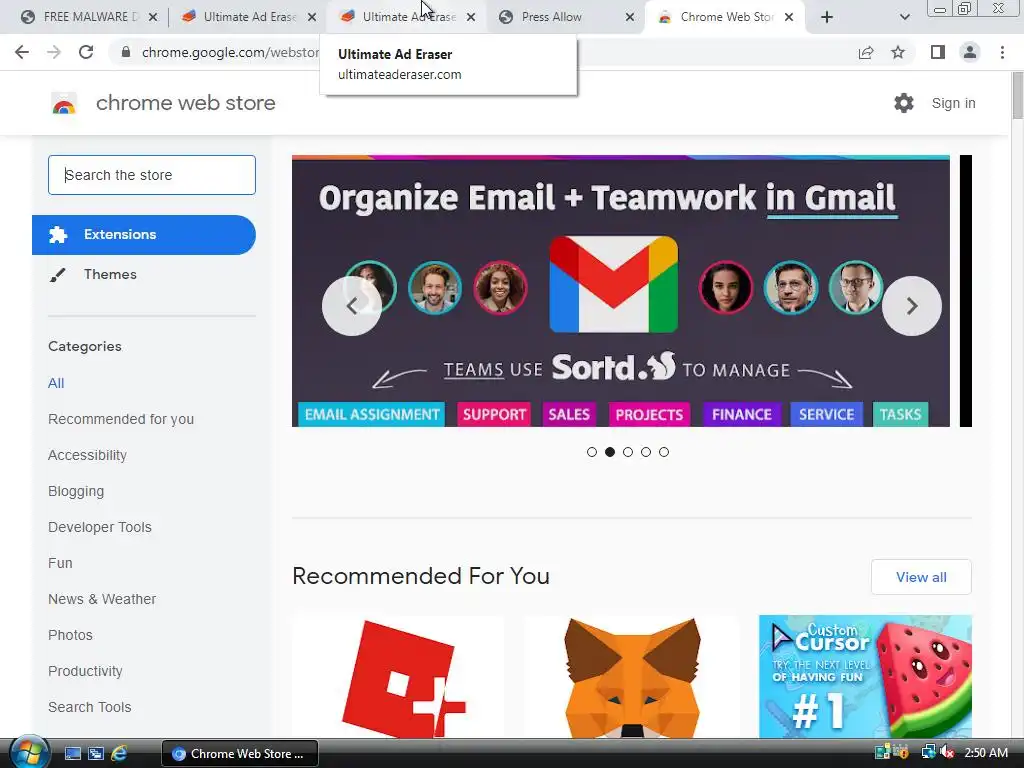This screenshot has width=1024, height=768.
Task: Open the Chrome profile avatar menu
Action: click(x=970, y=52)
